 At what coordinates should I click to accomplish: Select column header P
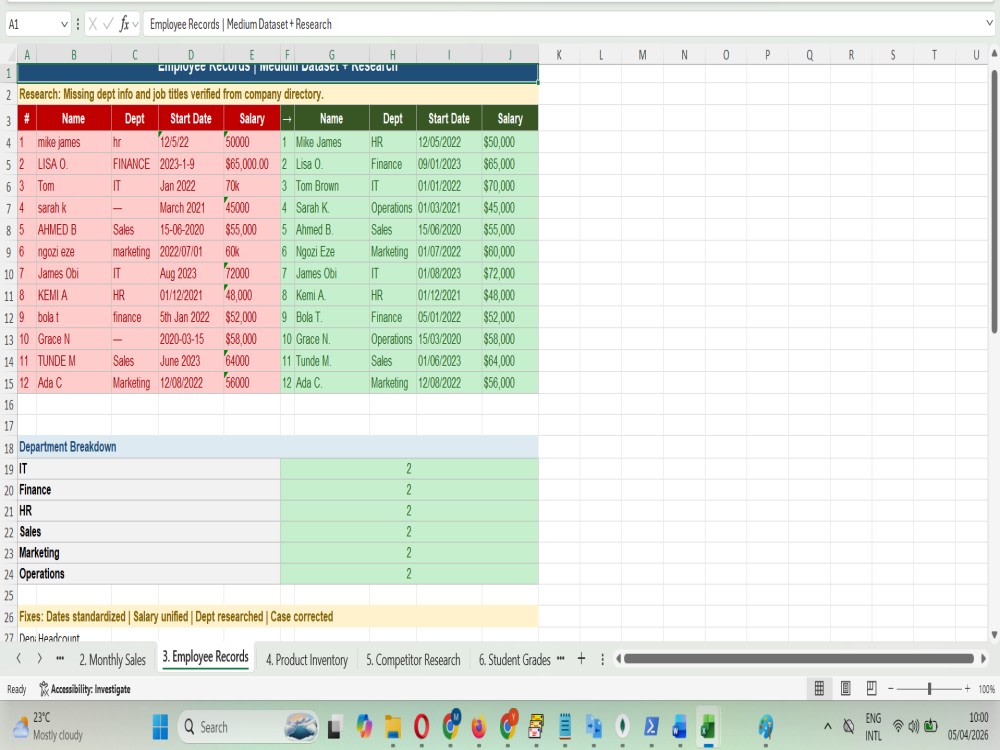[x=767, y=55]
